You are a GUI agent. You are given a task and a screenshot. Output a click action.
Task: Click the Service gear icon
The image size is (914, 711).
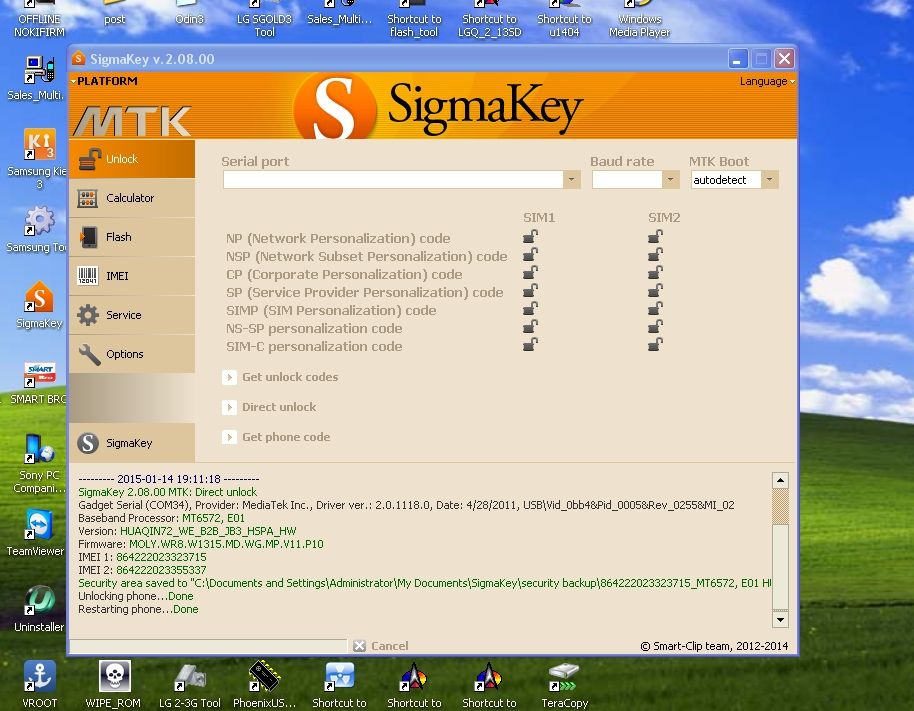click(89, 315)
